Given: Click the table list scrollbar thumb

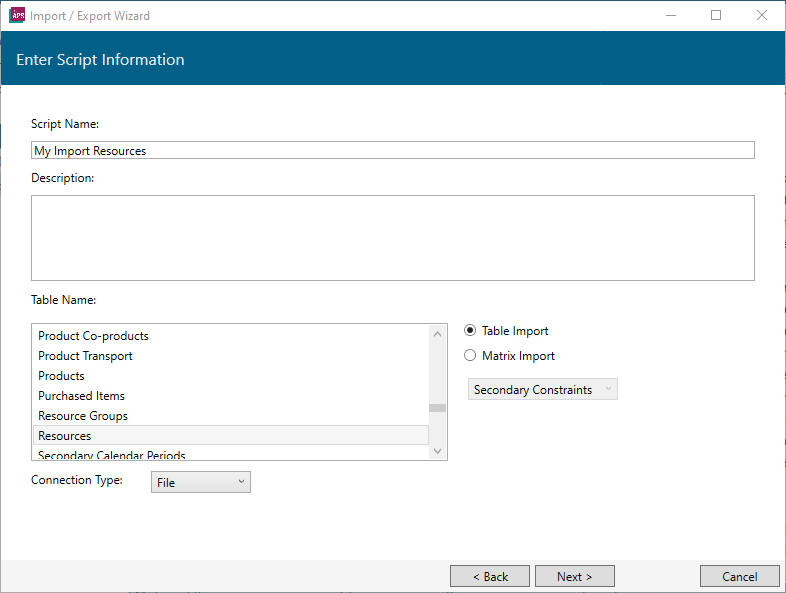Looking at the screenshot, I should (x=437, y=408).
